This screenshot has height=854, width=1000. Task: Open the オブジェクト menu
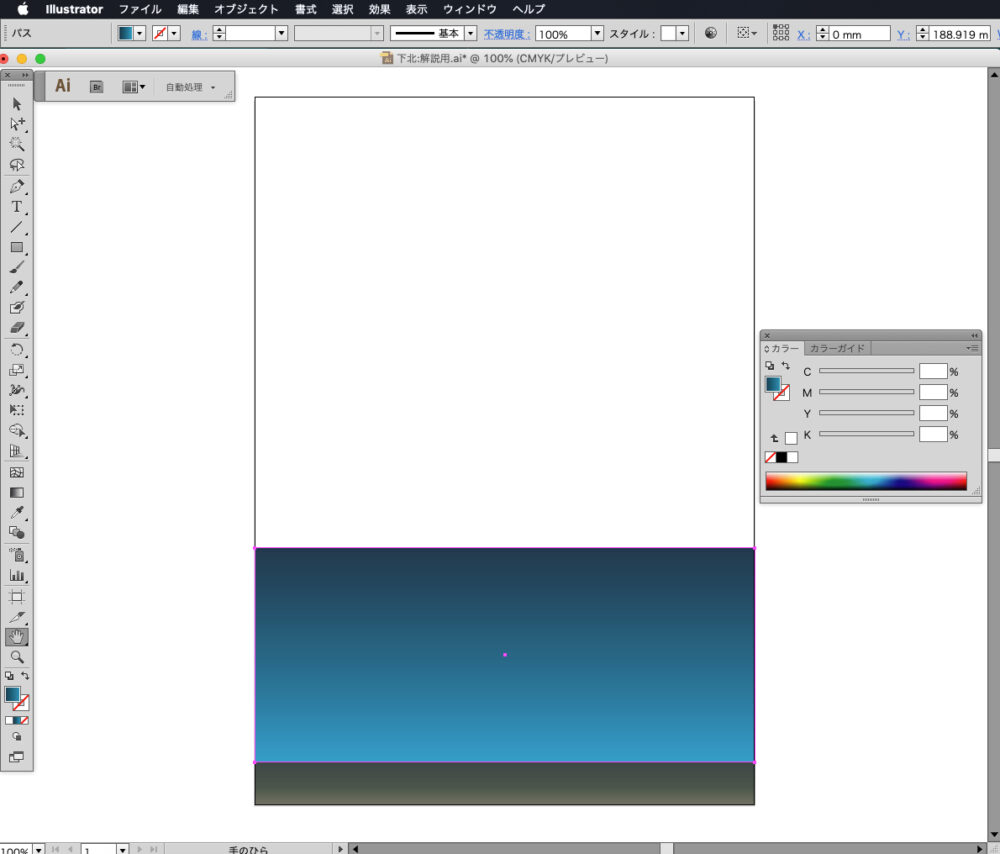point(246,9)
